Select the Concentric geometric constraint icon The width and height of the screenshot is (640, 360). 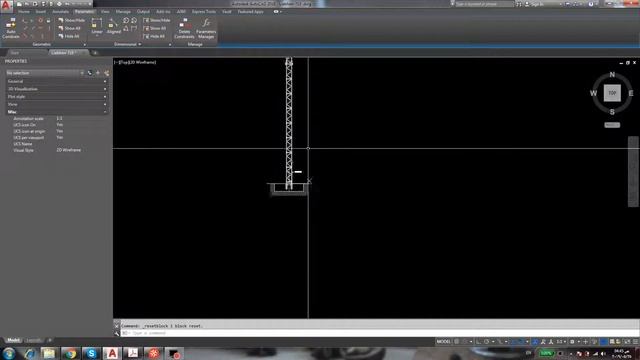click(x=40, y=20)
